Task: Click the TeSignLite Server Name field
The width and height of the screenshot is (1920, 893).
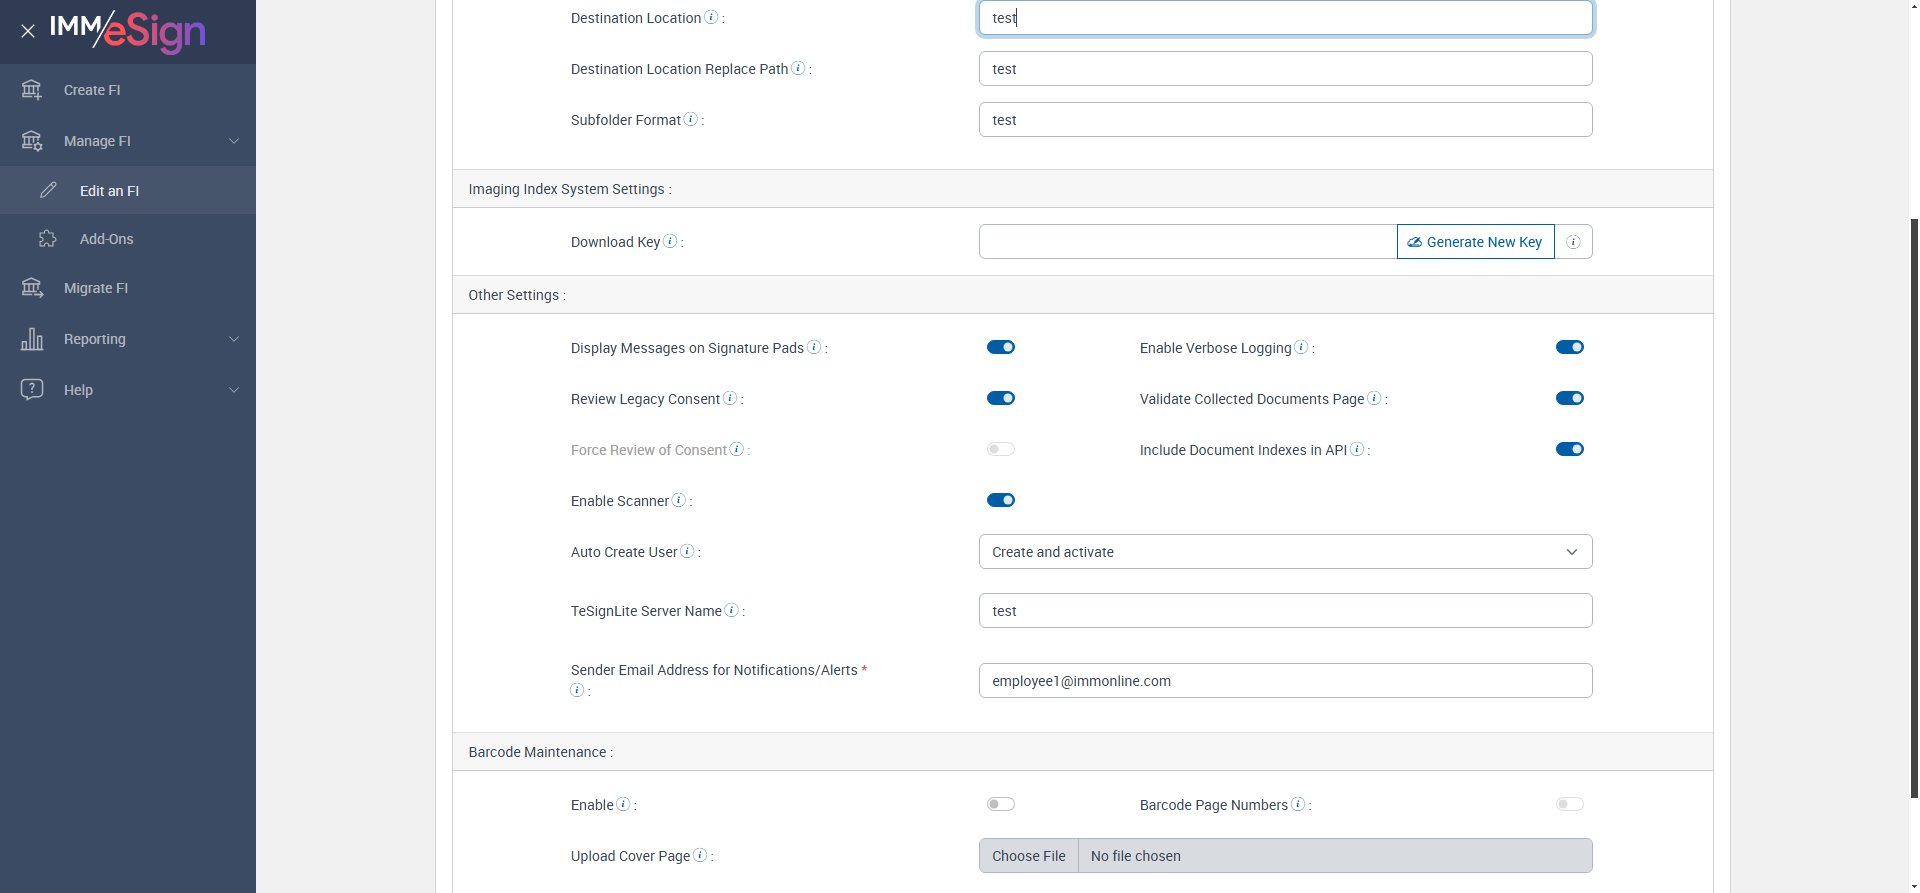Action: tap(1285, 611)
